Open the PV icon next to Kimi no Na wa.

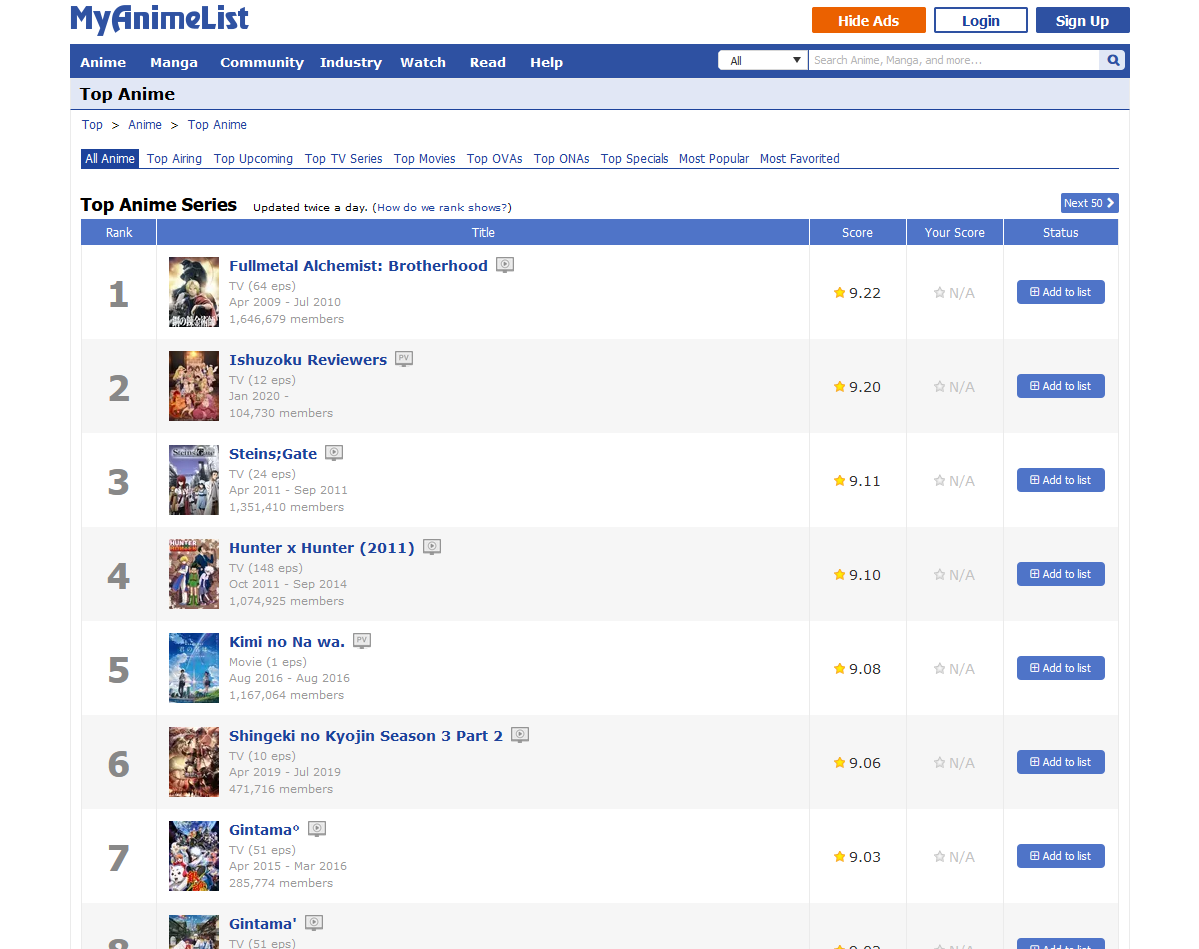pos(362,641)
